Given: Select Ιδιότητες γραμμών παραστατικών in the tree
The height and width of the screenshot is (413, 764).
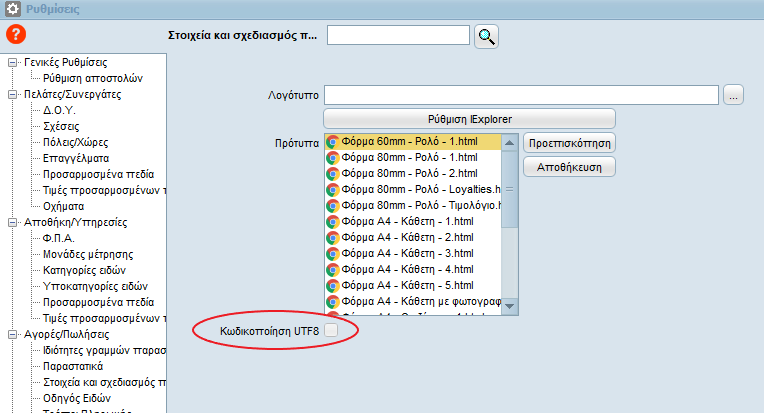Looking at the screenshot, I should (x=104, y=350).
